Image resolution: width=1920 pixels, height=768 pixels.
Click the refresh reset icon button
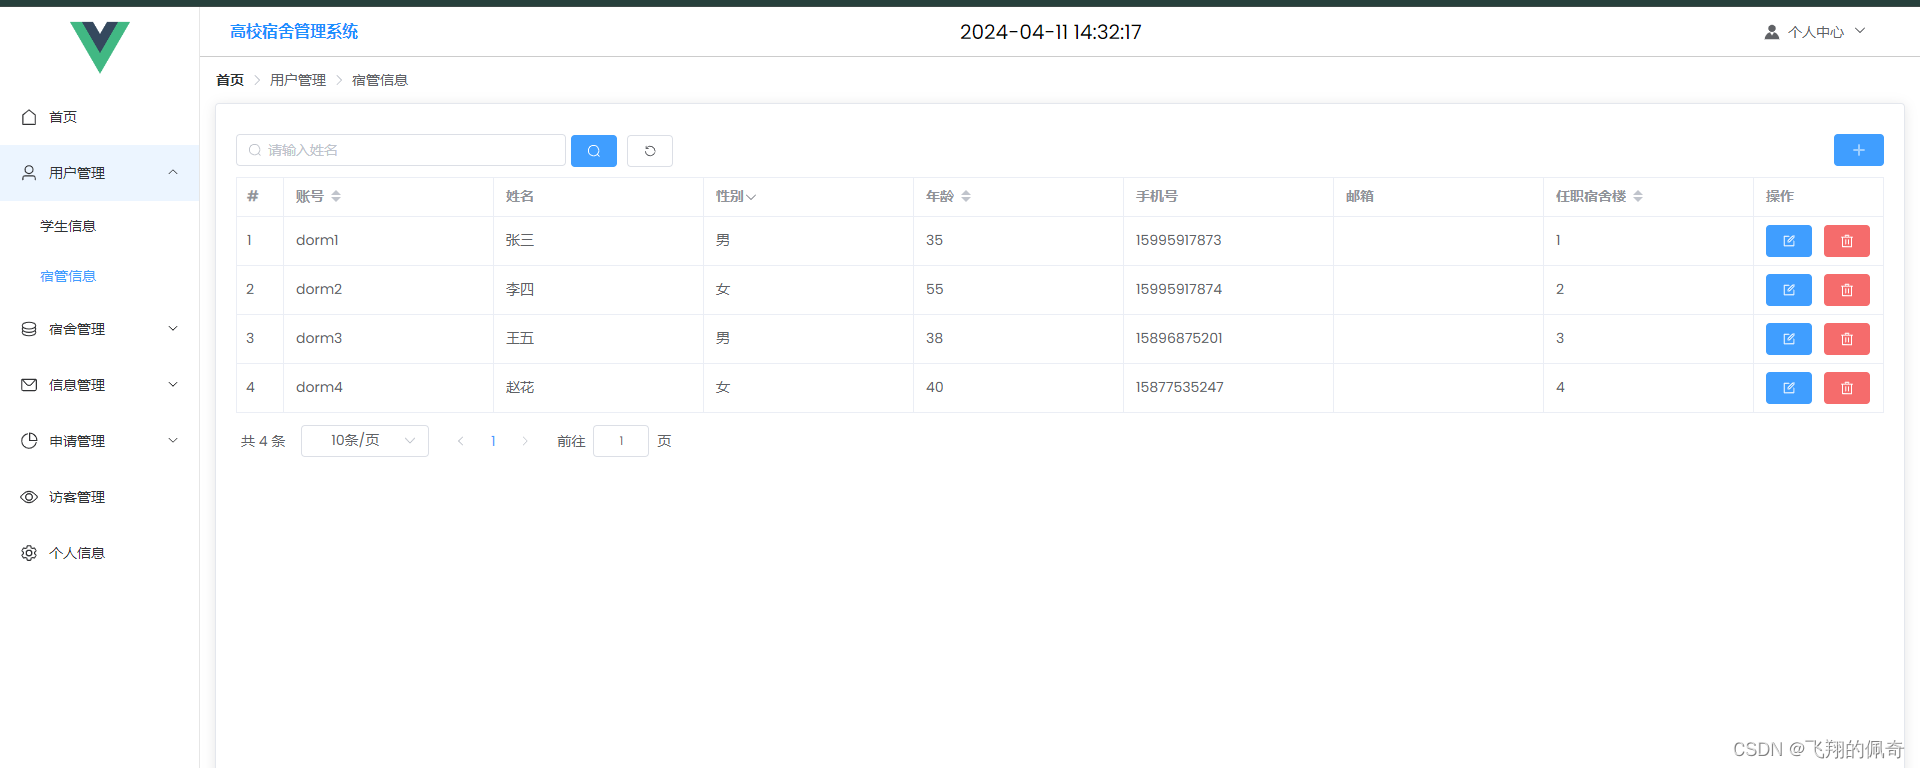(650, 151)
